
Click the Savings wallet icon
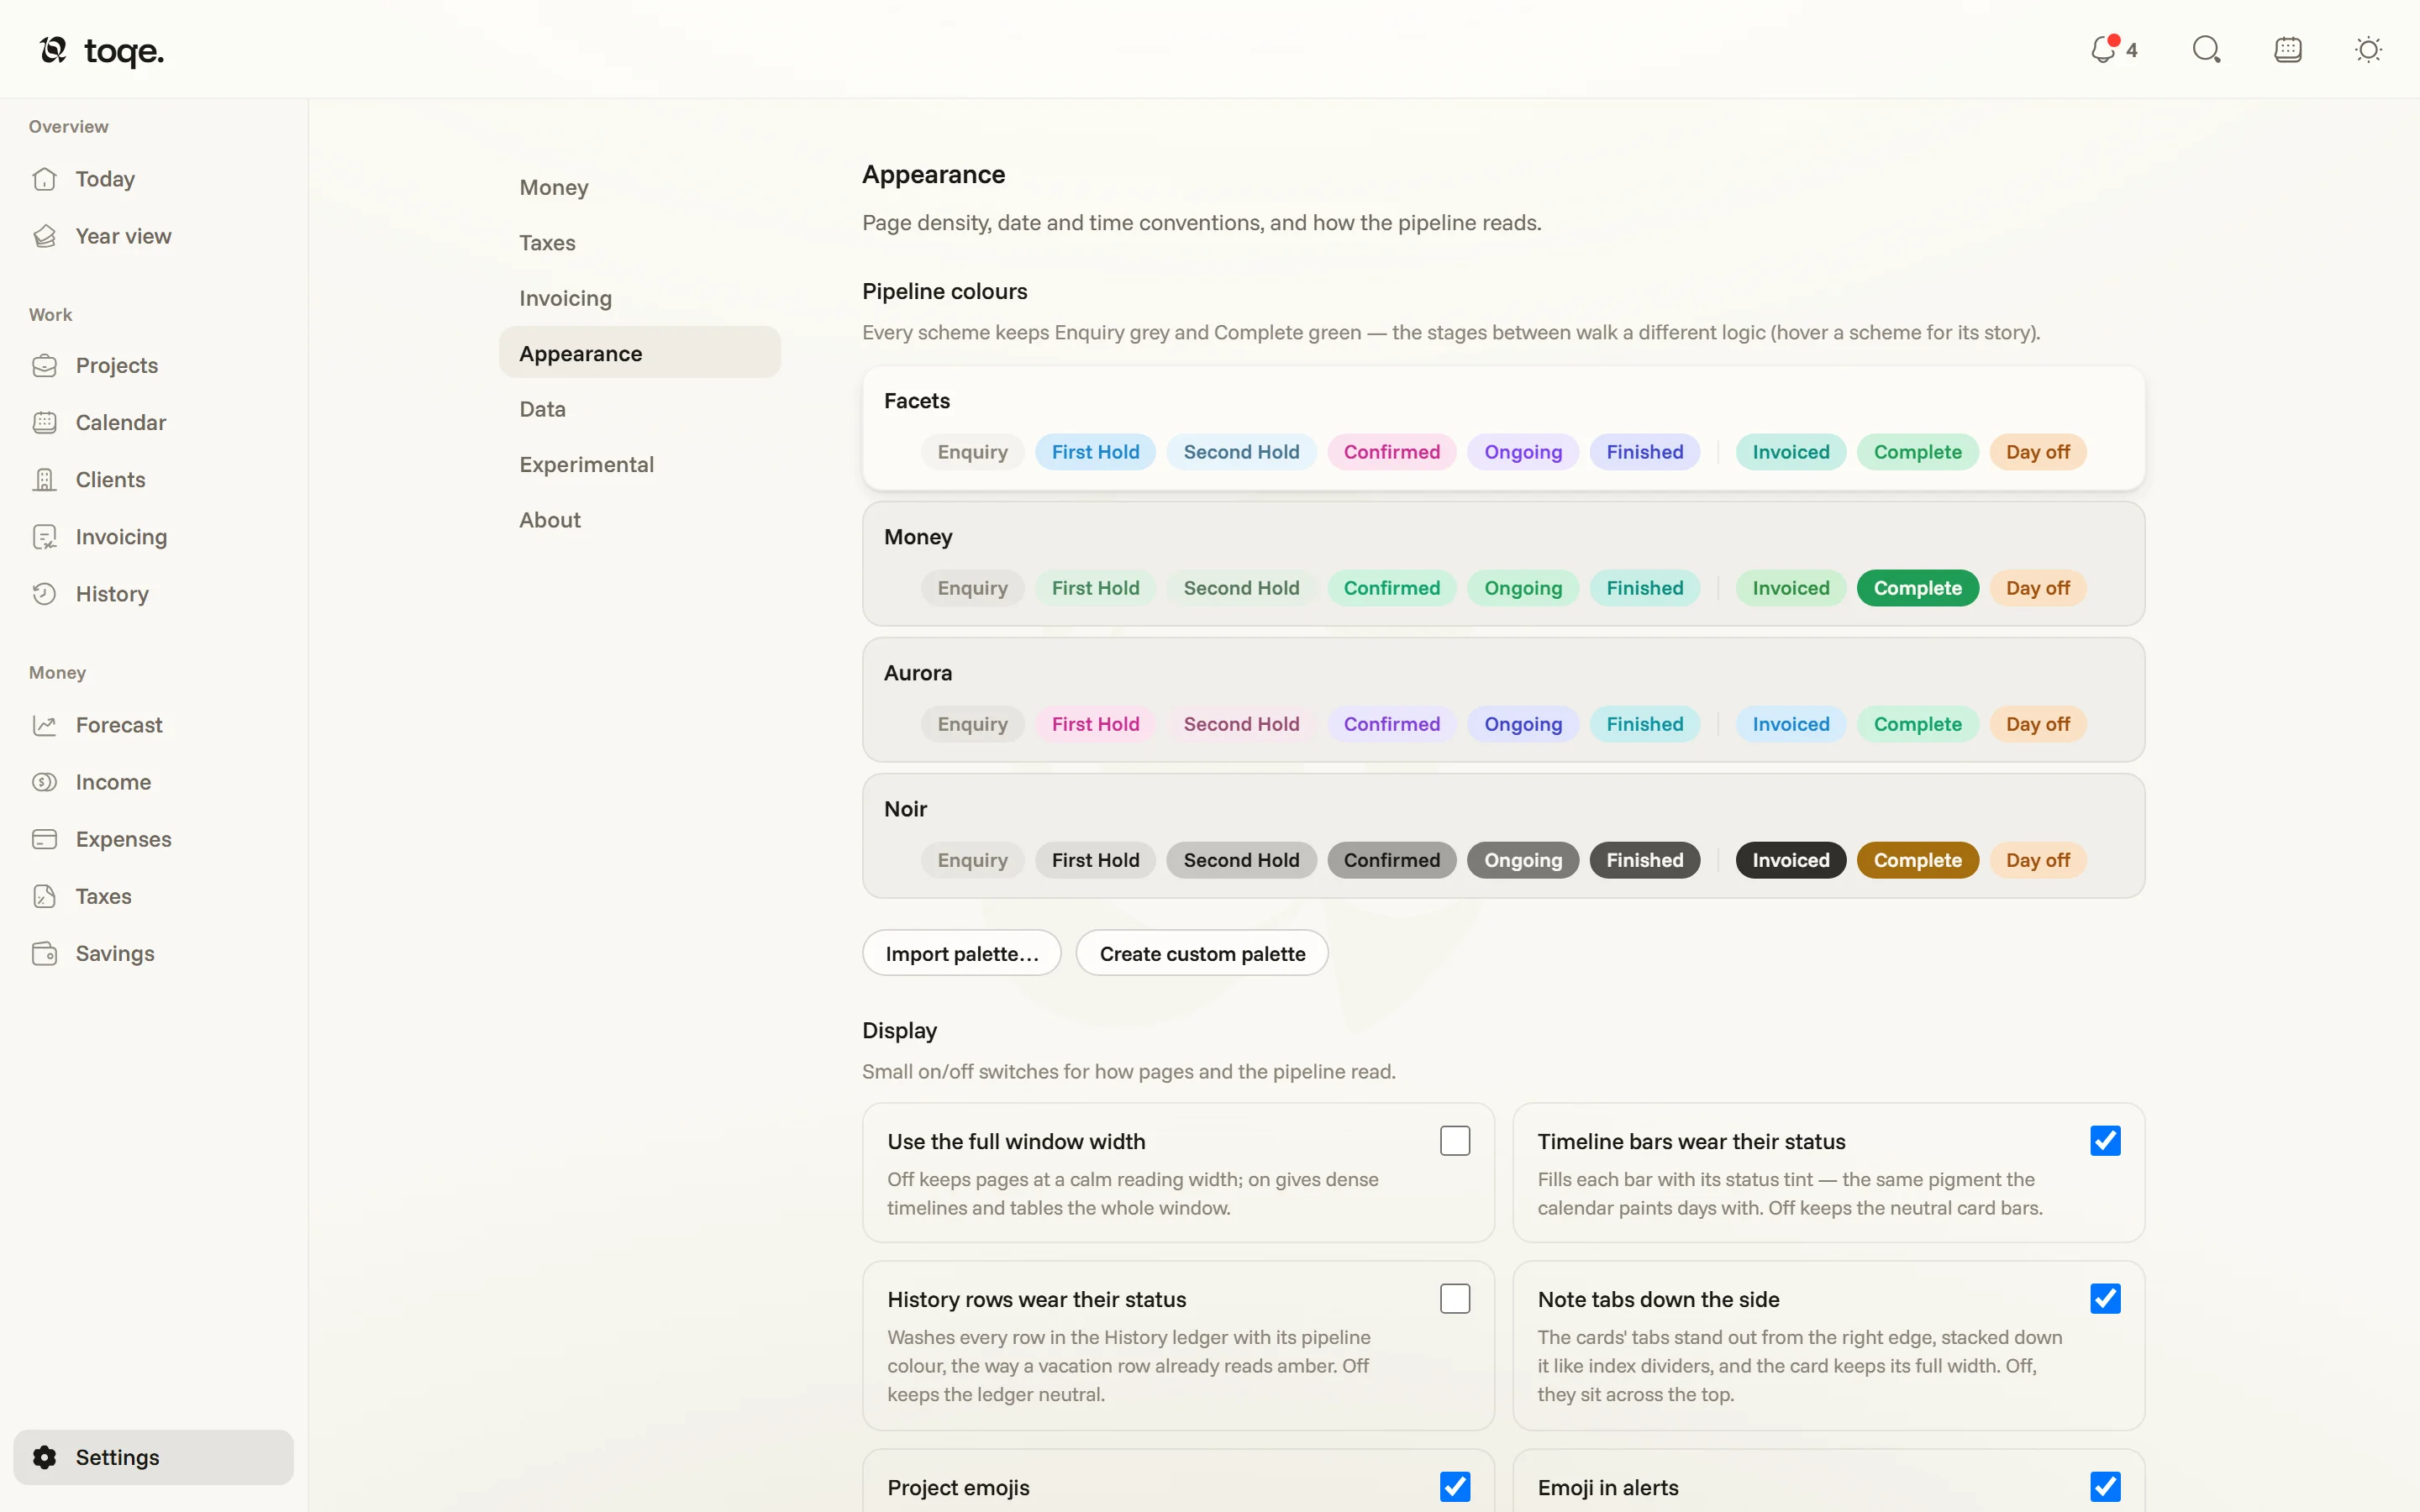pos(44,953)
